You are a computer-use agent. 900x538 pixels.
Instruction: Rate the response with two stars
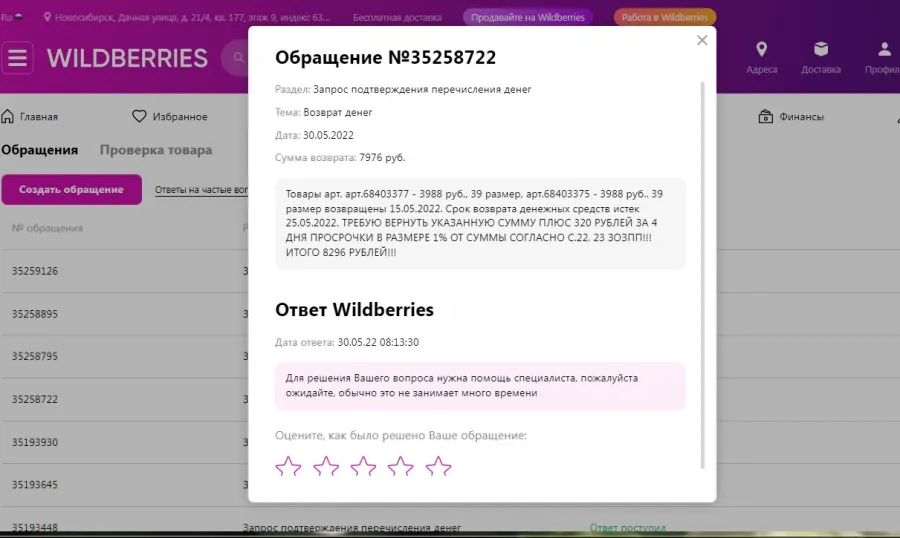[326, 466]
